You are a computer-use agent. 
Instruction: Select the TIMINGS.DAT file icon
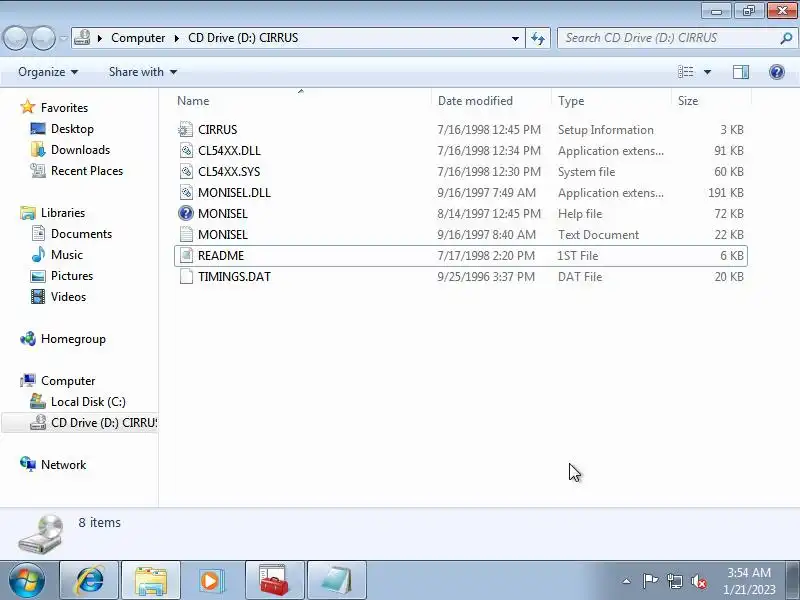coord(186,277)
